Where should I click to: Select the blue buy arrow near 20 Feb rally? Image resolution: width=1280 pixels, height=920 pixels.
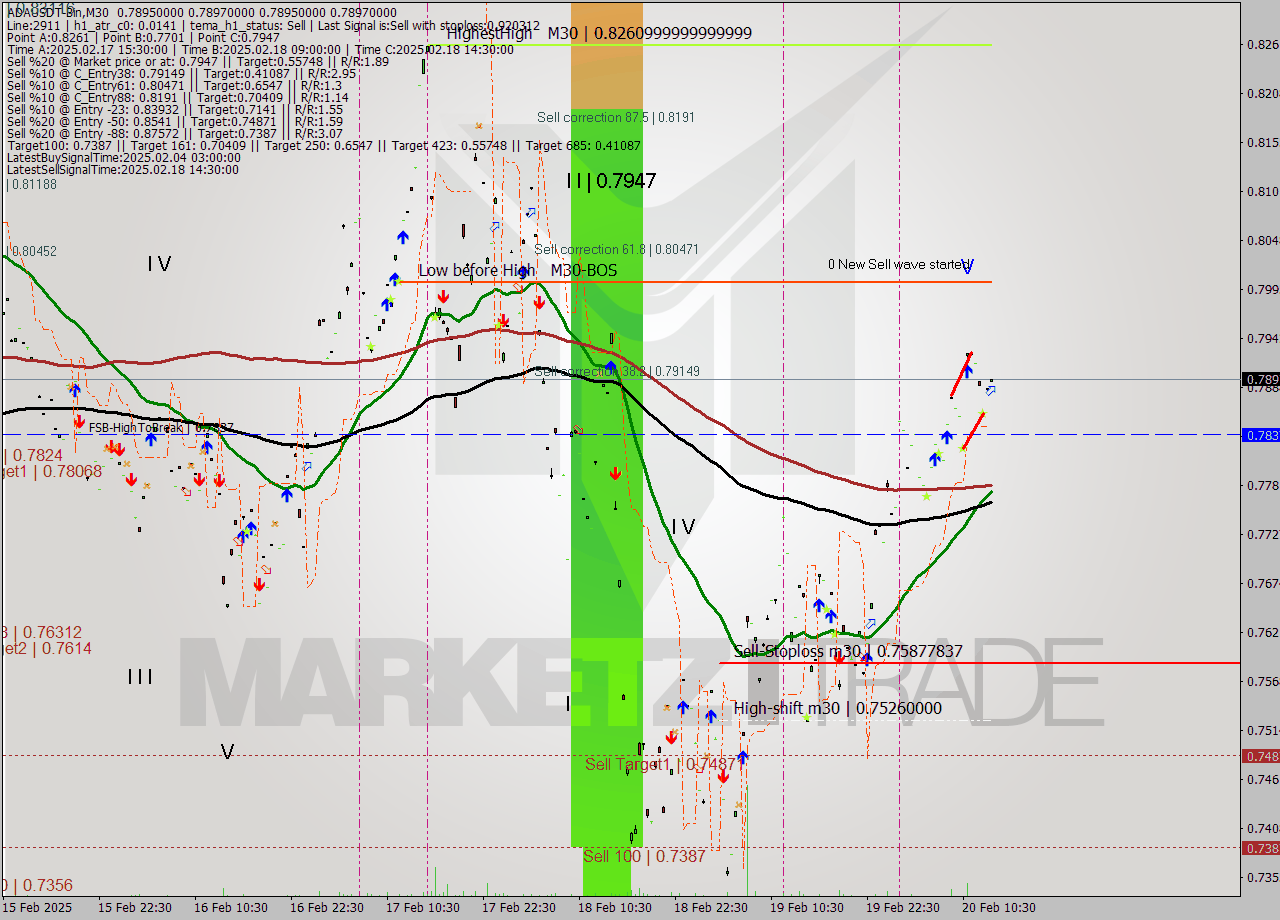[x=947, y=436]
